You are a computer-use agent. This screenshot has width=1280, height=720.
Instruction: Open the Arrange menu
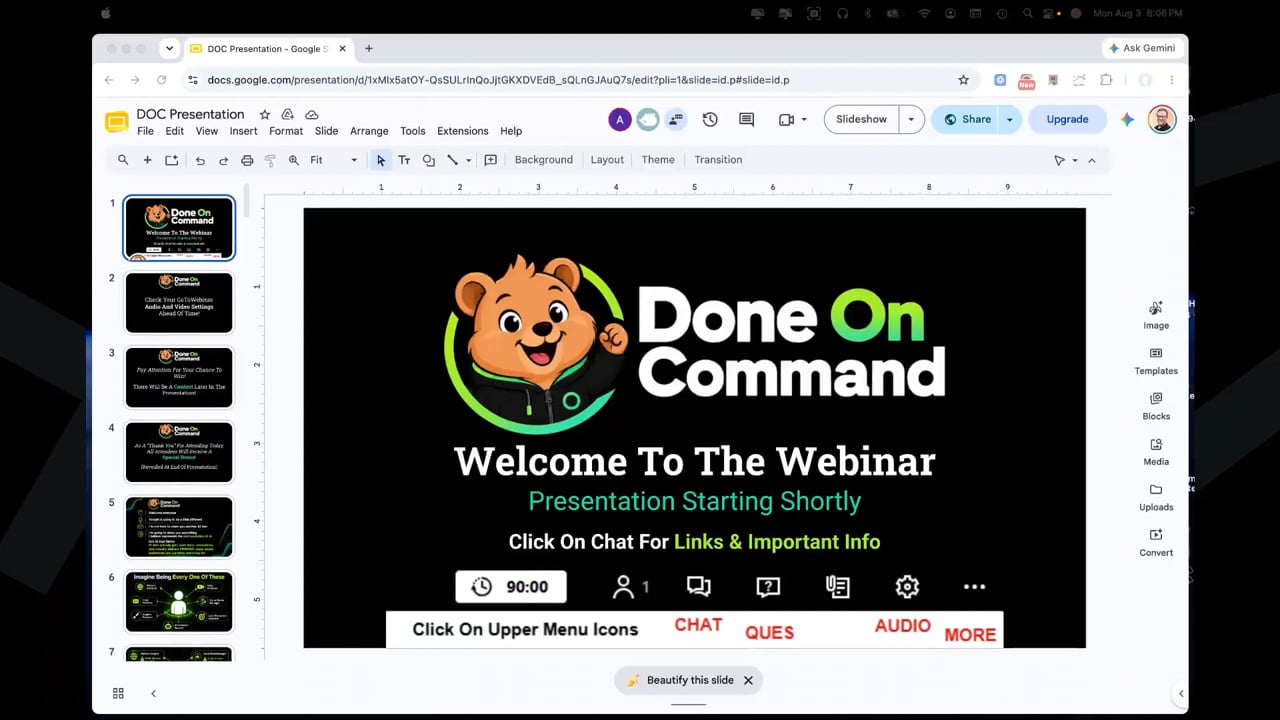[369, 131]
